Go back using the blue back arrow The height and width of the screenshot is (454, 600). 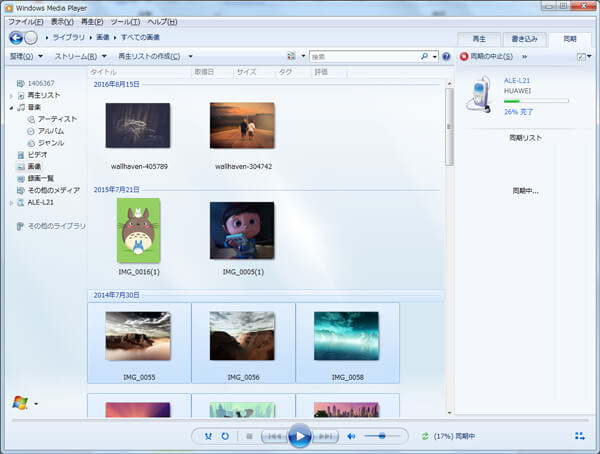16,38
